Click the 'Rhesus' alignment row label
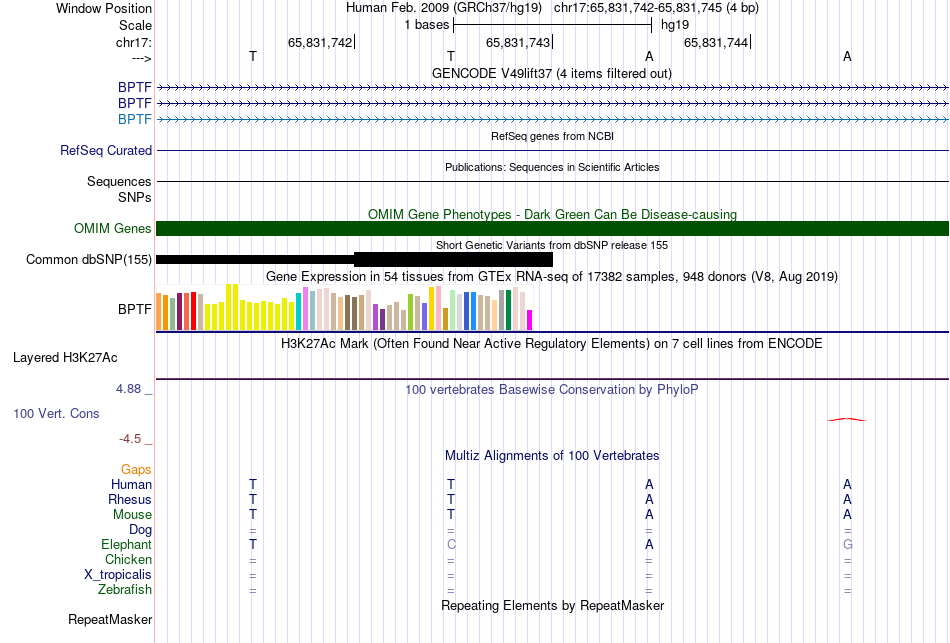The image size is (950, 643). (130, 499)
